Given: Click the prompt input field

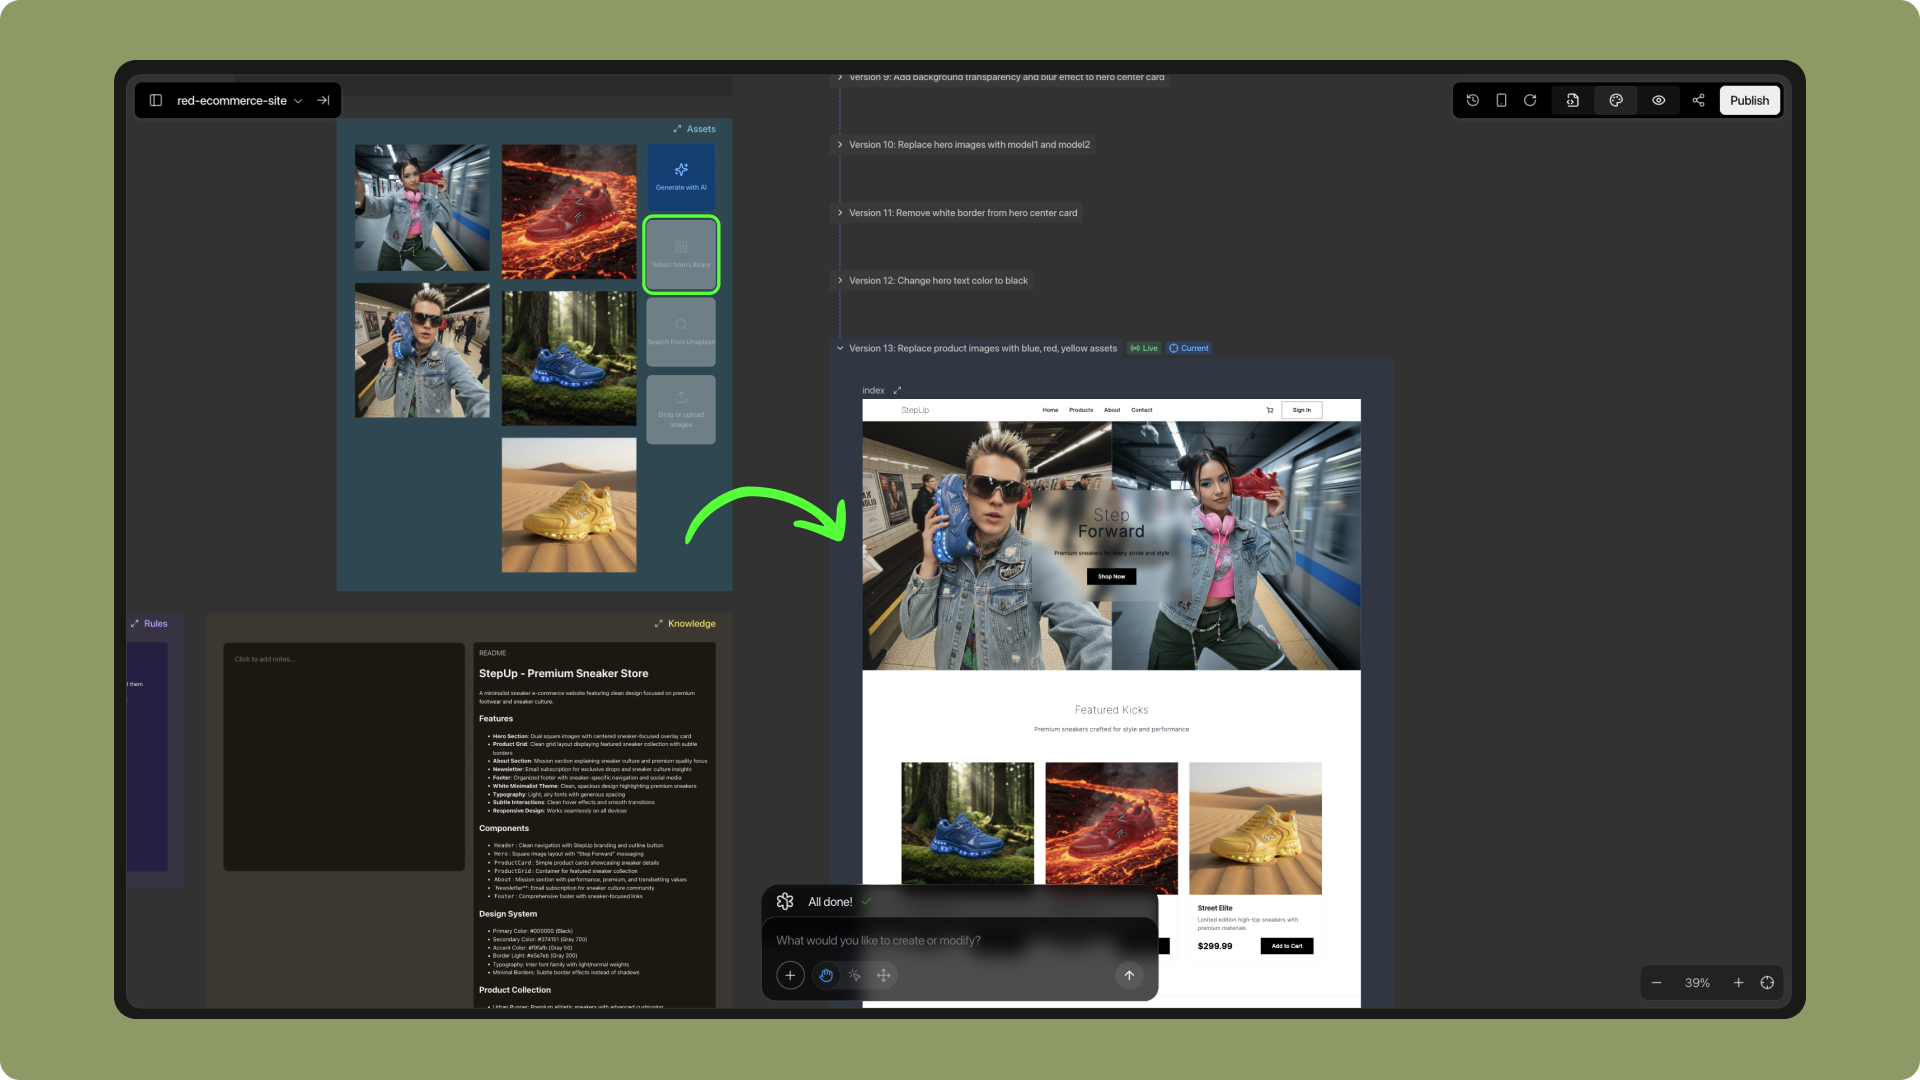Looking at the screenshot, I should [x=960, y=941].
